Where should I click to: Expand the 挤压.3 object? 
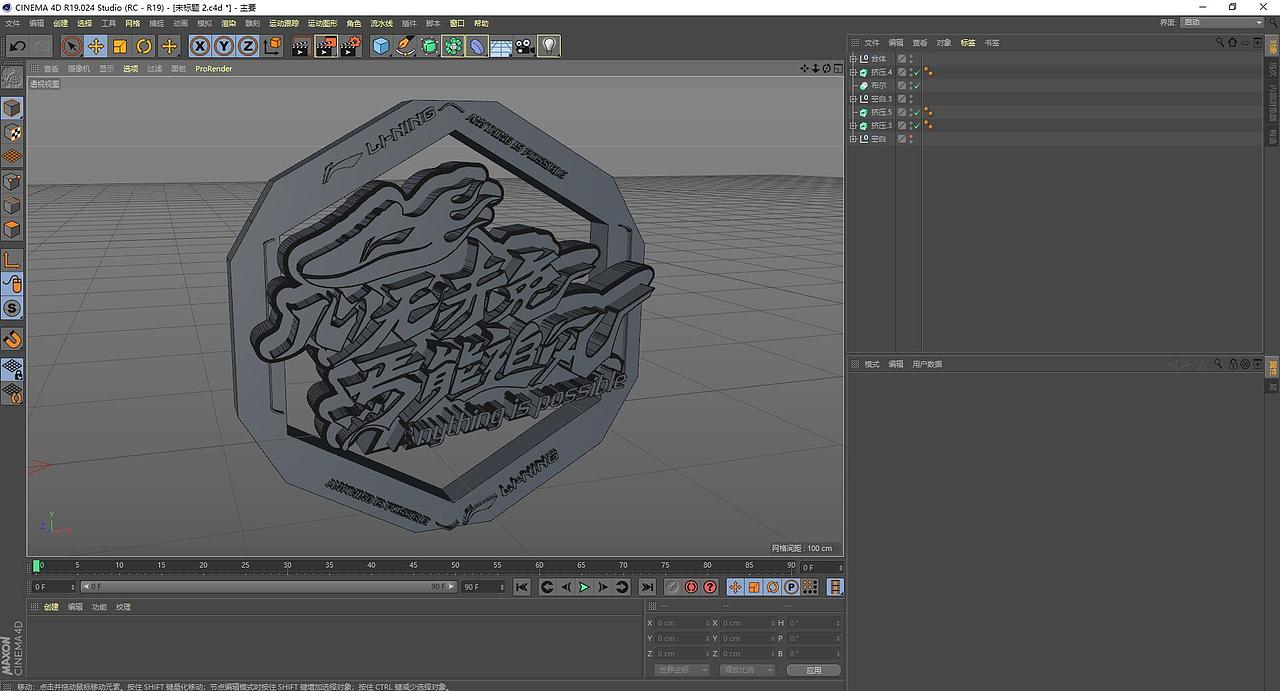[x=853, y=126]
